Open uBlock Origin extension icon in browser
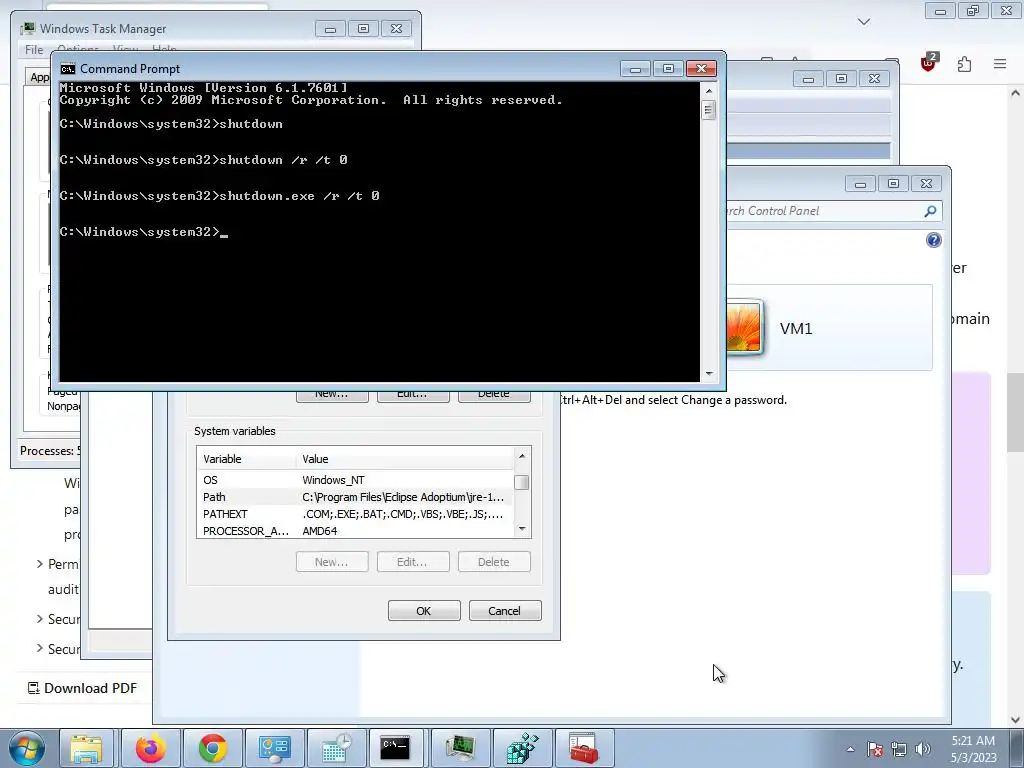The width and height of the screenshot is (1024, 768). 929,63
